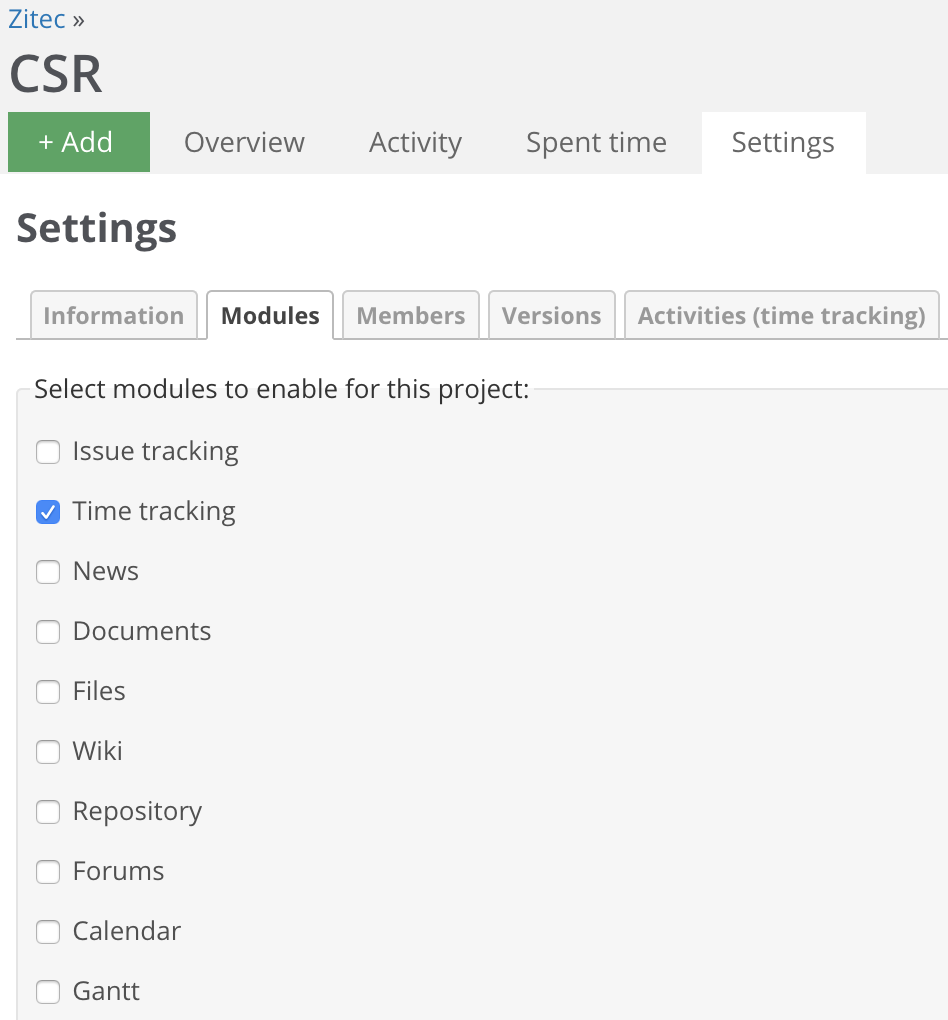Screen dimensions: 948x1020
Task: Check the Gantt module box
Action: pyautogui.click(x=47, y=991)
